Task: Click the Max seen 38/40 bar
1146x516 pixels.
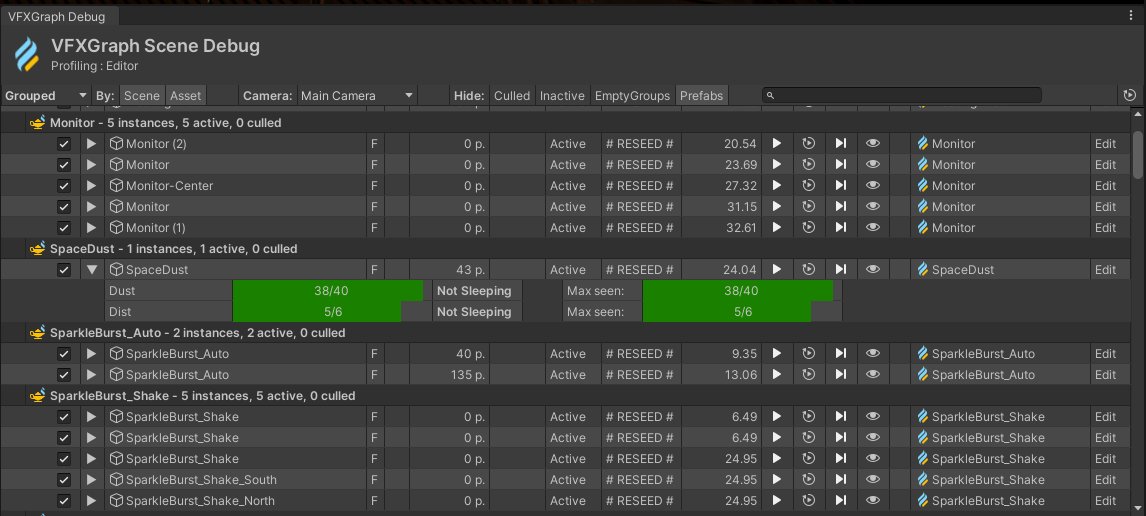Action: coord(742,291)
